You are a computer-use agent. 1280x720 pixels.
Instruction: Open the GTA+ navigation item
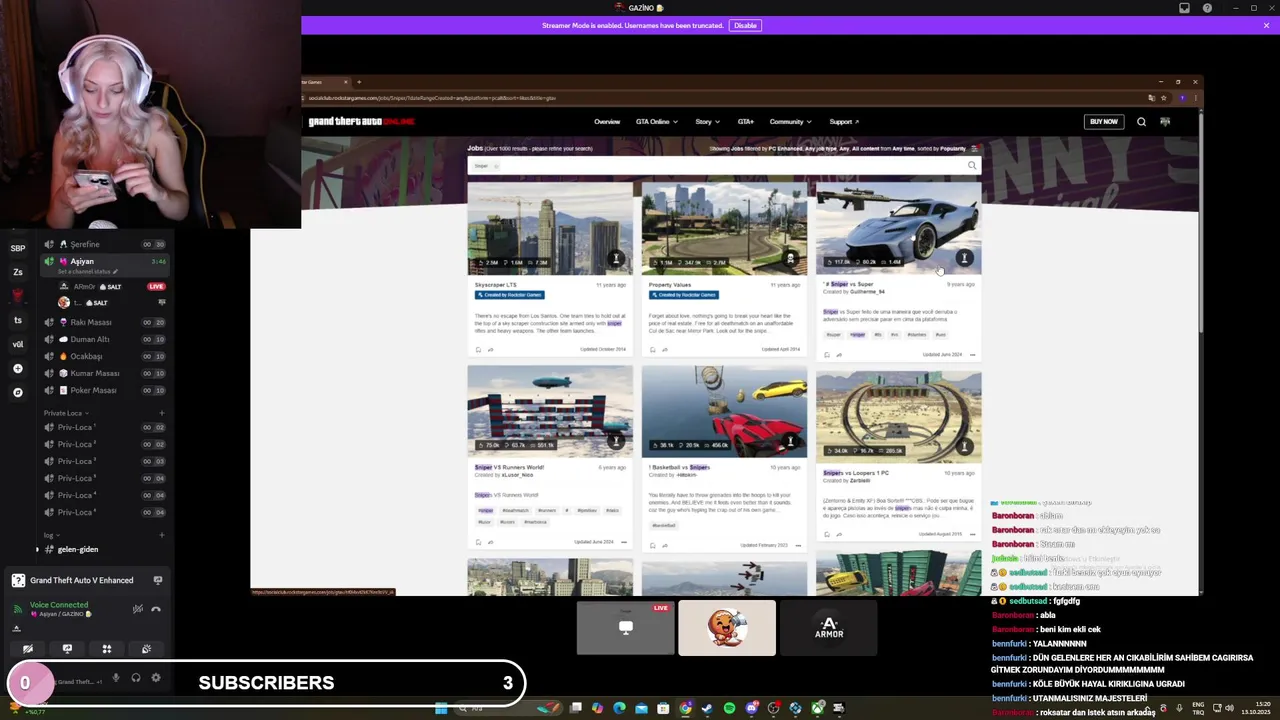coord(745,122)
